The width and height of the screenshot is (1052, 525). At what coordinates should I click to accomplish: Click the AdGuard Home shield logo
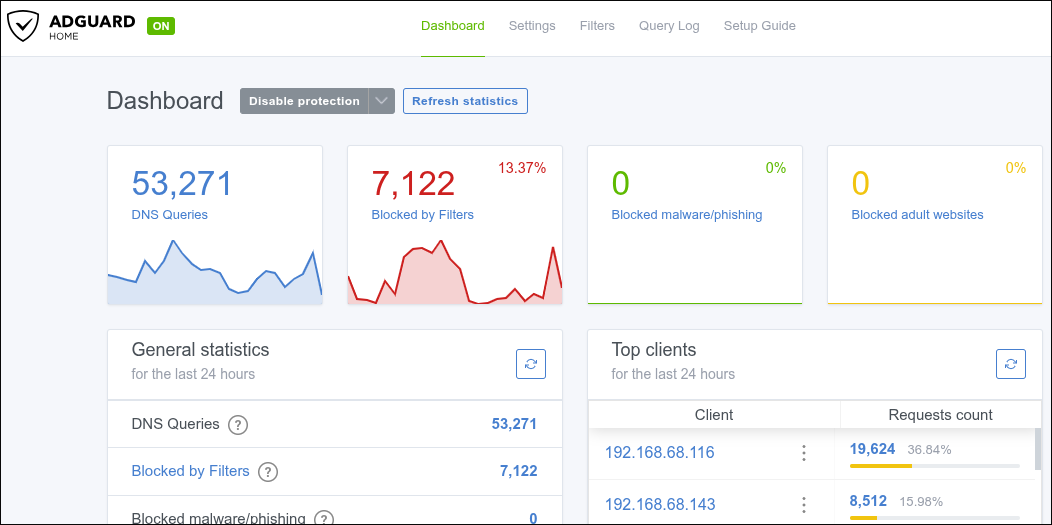pyautogui.click(x=23, y=27)
